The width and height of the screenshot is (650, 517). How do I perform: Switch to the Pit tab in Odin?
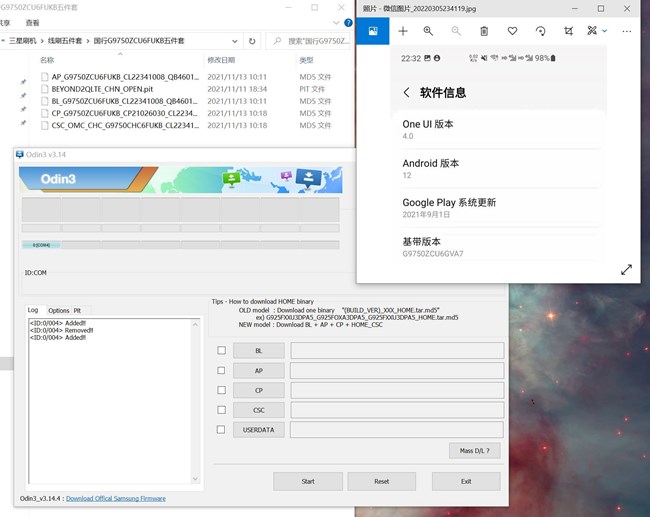(77, 310)
